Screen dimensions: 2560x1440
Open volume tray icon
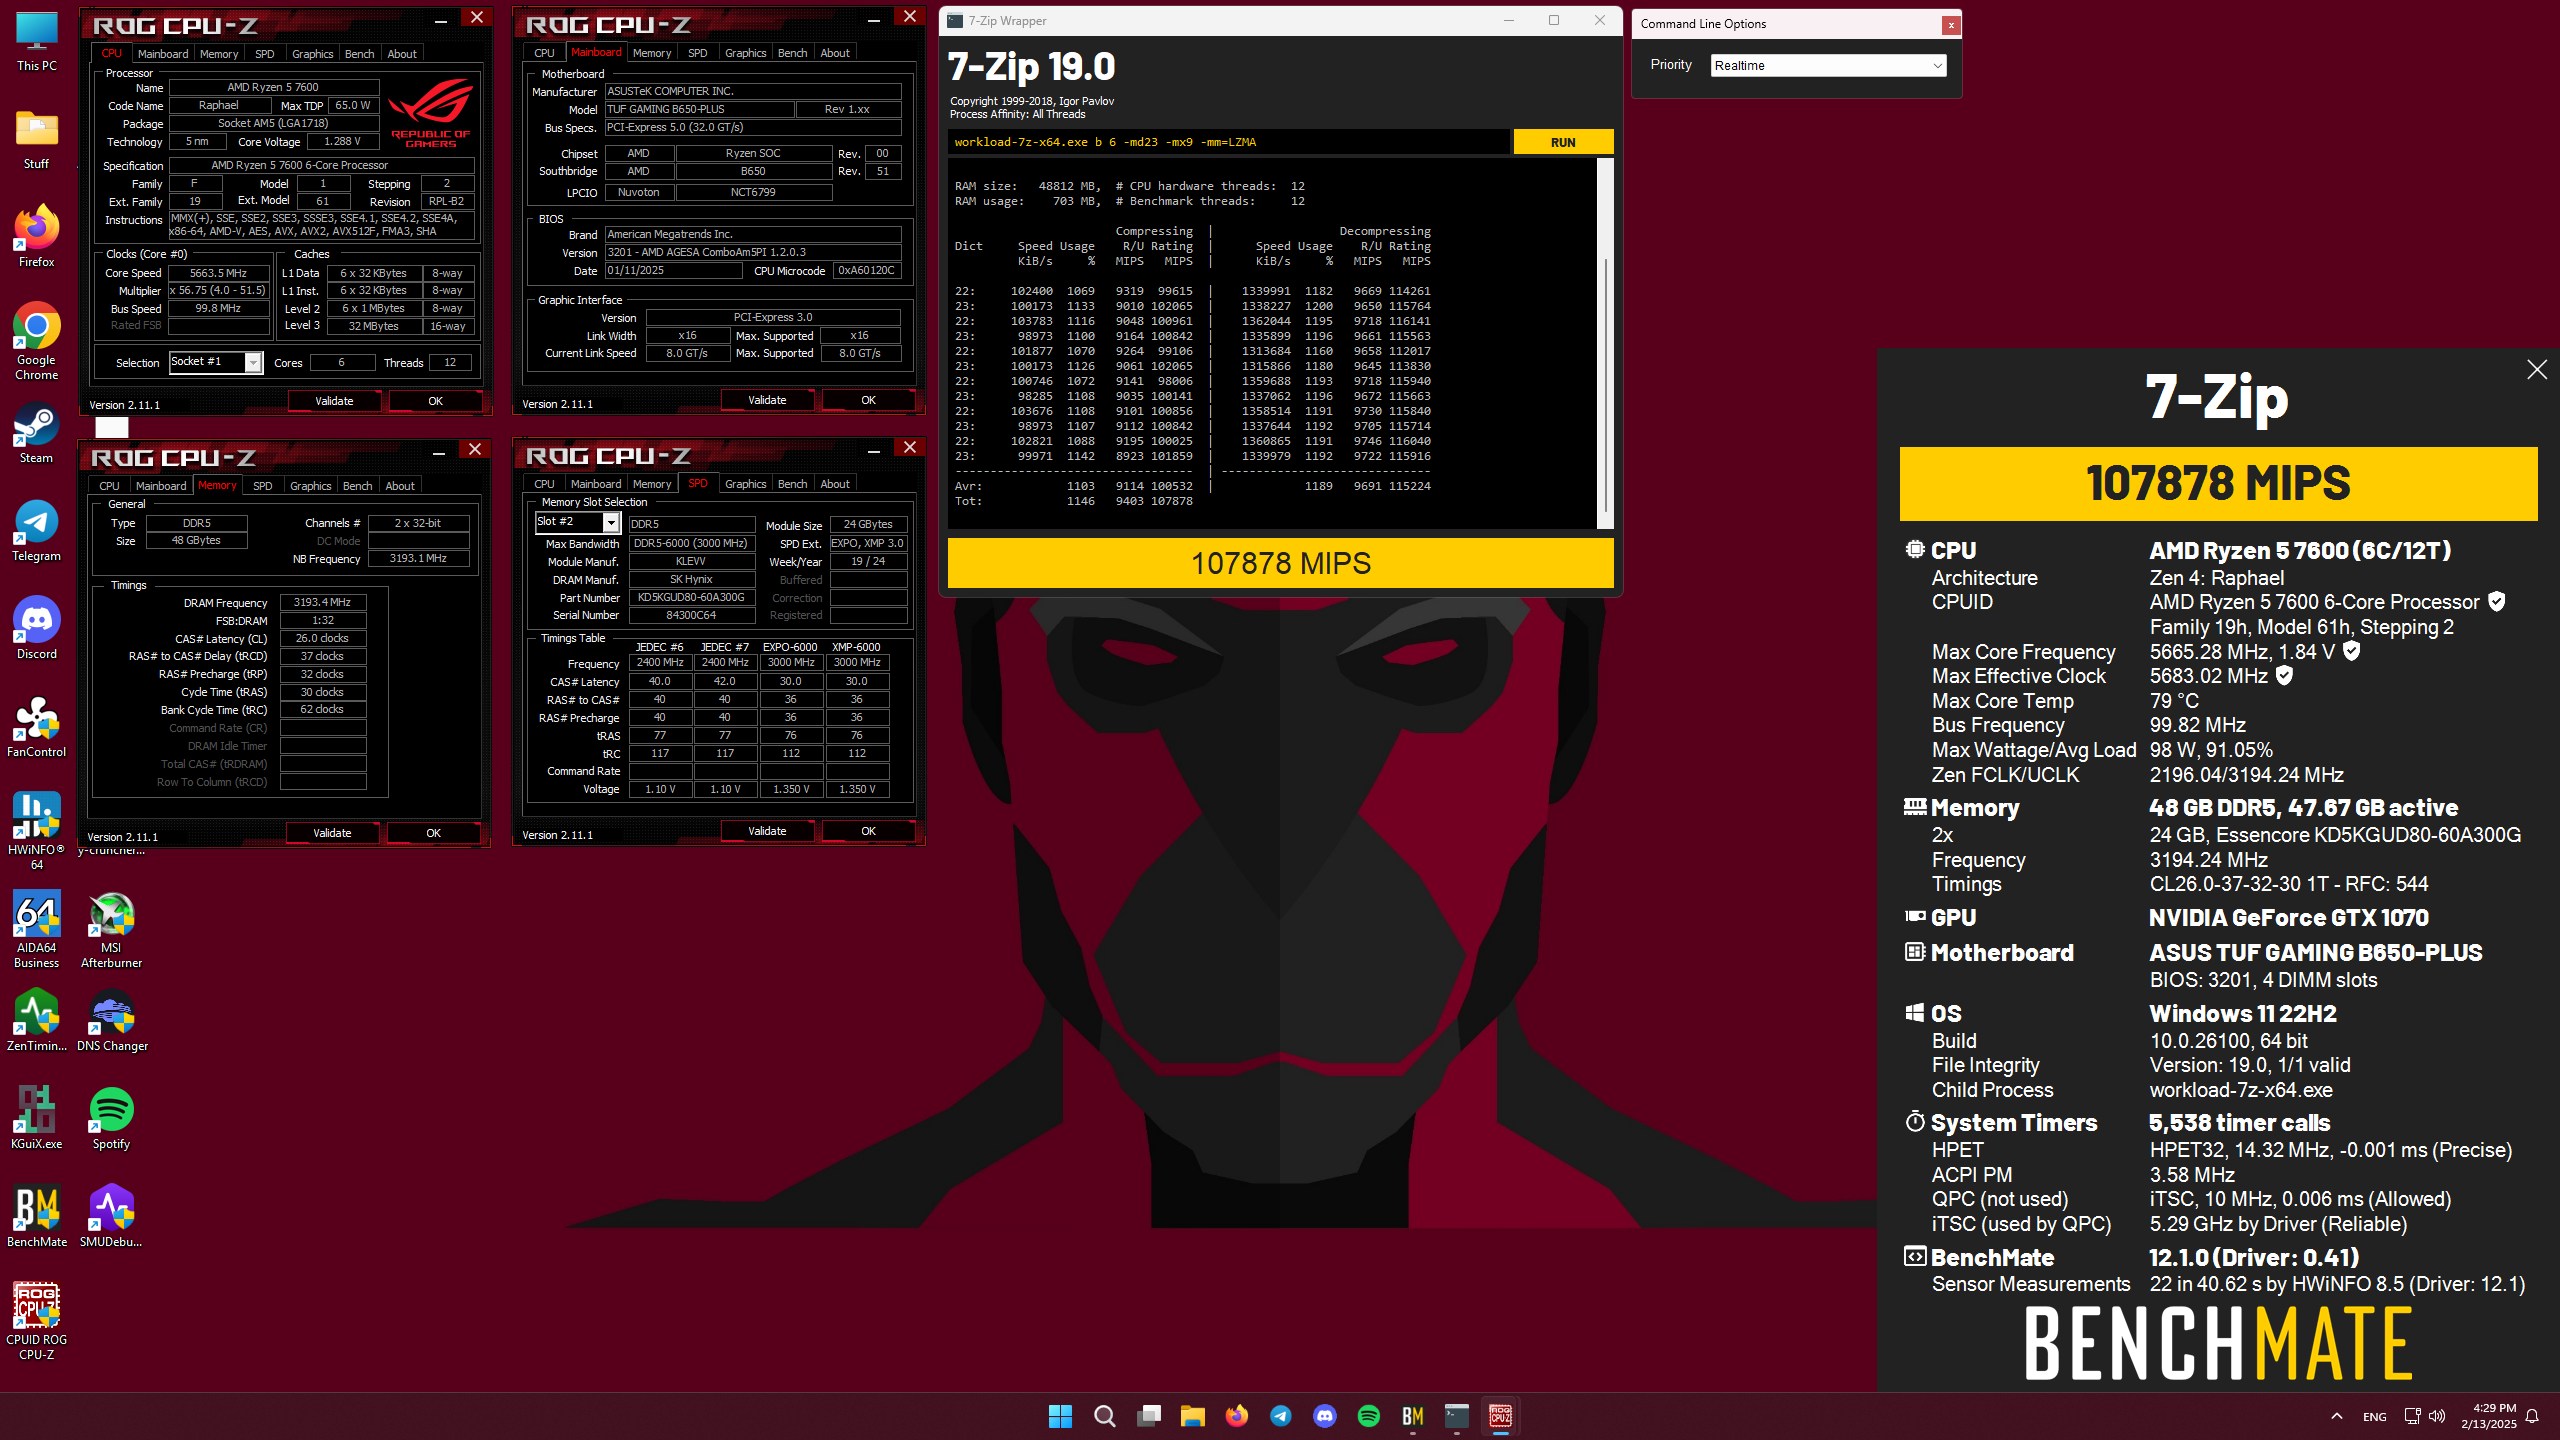click(x=2437, y=1416)
